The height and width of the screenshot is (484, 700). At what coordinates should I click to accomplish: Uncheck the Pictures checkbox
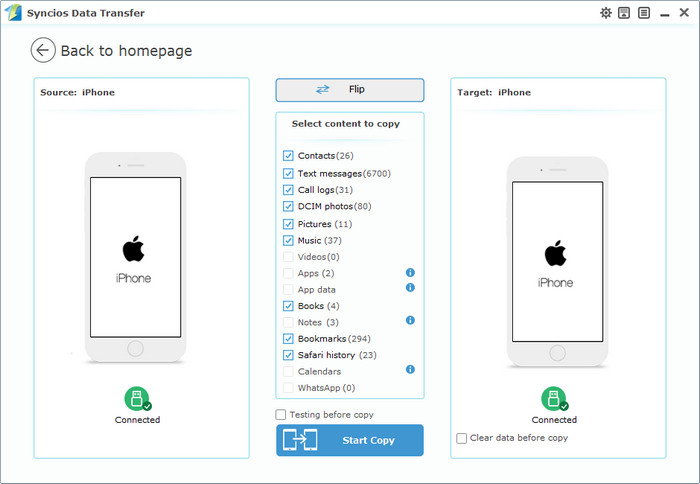click(x=288, y=224)
